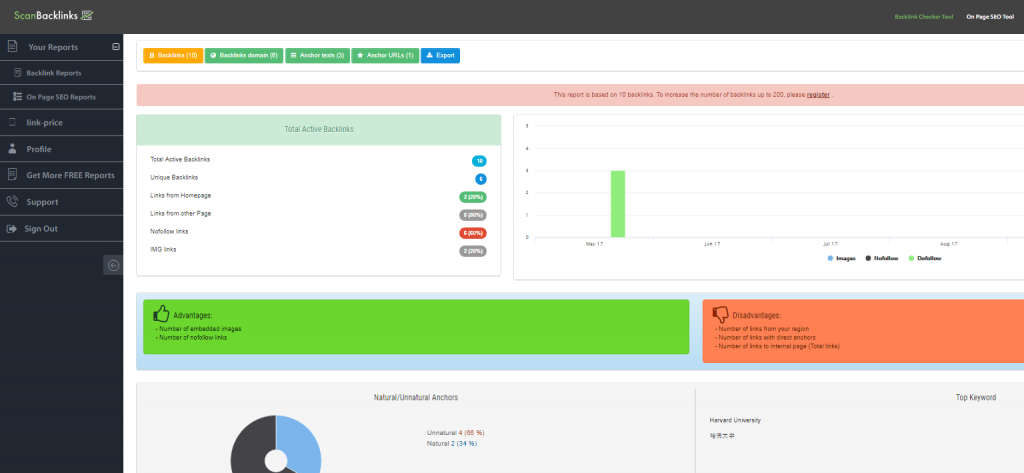This screenshot has height=473, width=1024.
Task: Click the green May 17 chart bar
Action: tap(618, 204)
